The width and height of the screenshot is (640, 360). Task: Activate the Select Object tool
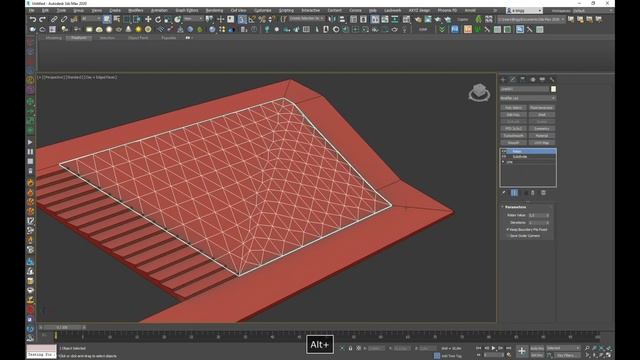(107, 19)
